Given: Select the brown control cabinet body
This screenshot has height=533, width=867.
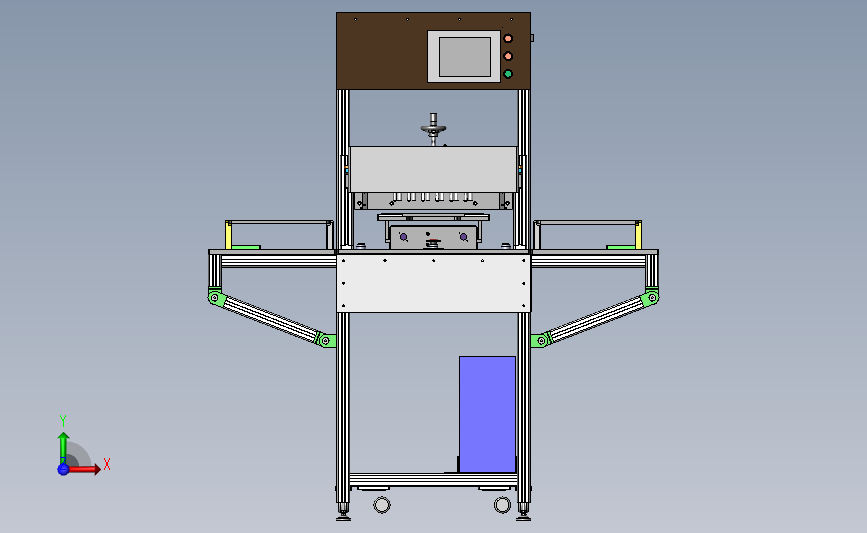Looking at the screenshot, I should click(x=382, y=51).
